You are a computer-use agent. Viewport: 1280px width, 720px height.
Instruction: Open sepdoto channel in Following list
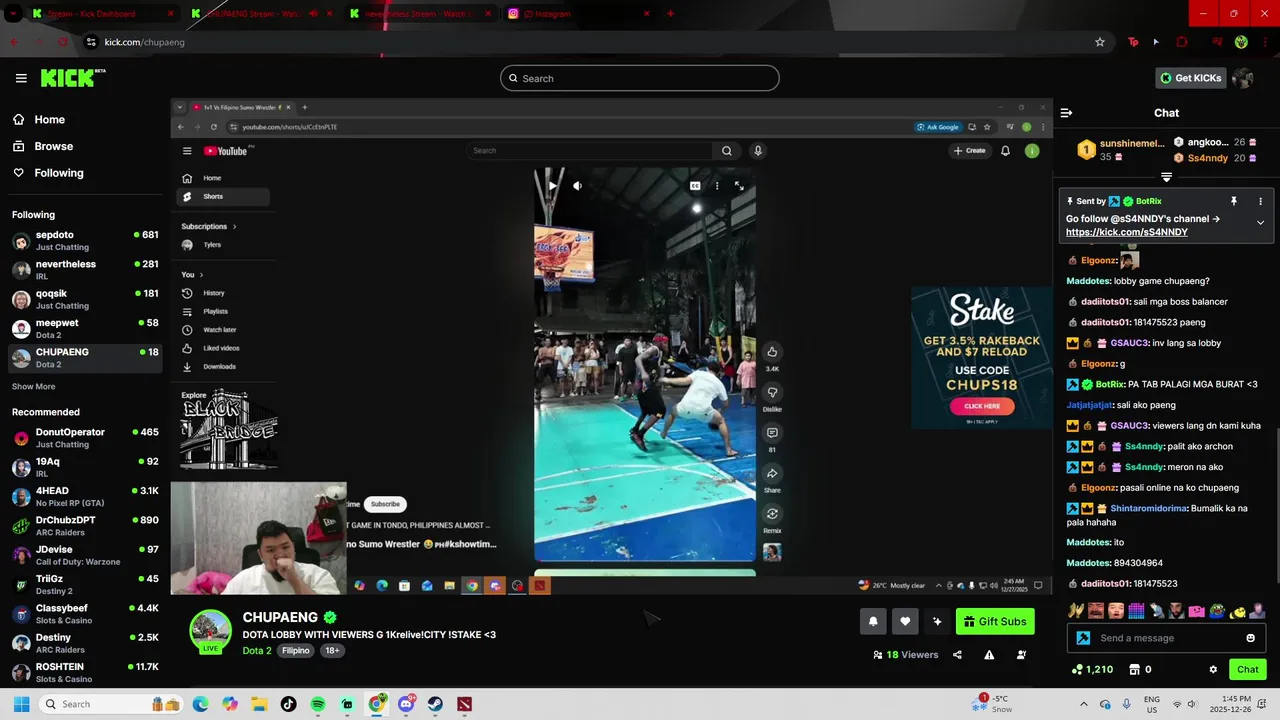point(85,240)
